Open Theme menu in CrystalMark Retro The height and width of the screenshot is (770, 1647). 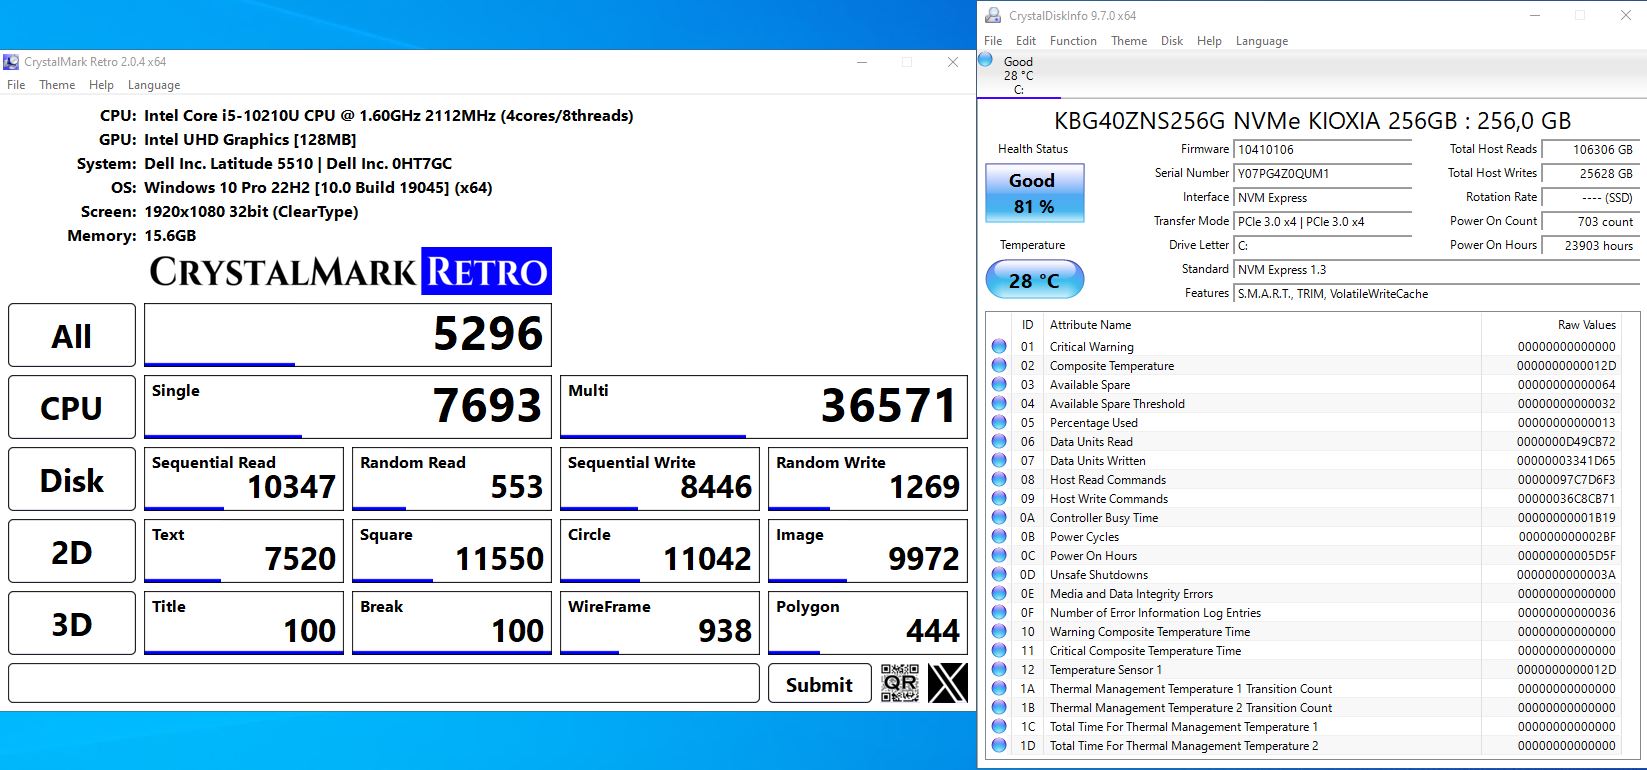pos(57,85)
